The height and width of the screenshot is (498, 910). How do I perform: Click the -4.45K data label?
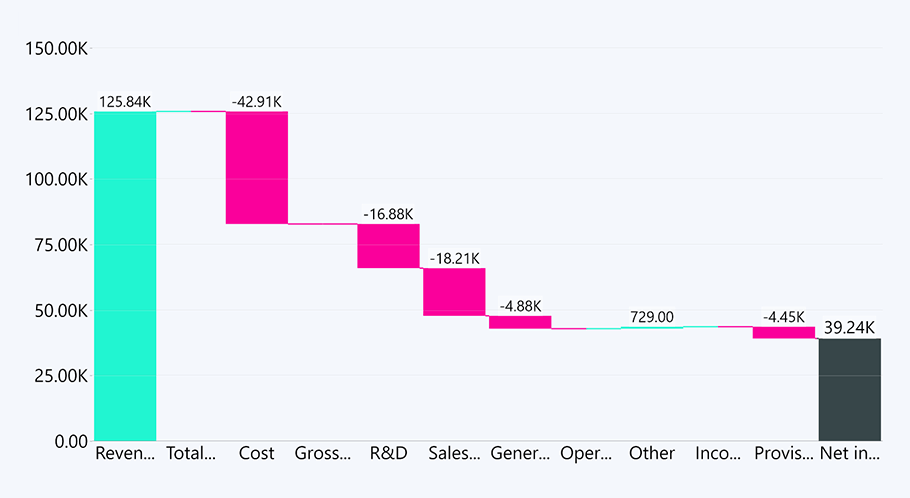coord(784,317)
